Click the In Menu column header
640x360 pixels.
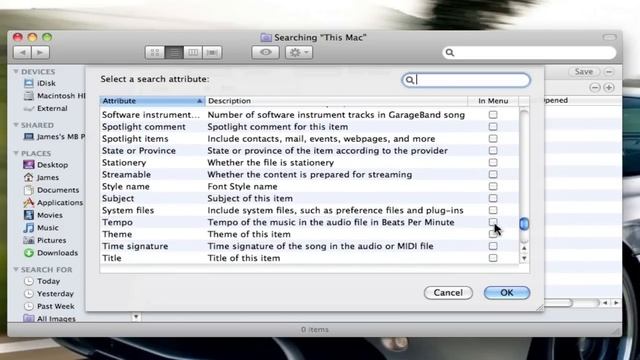point(493,101)
